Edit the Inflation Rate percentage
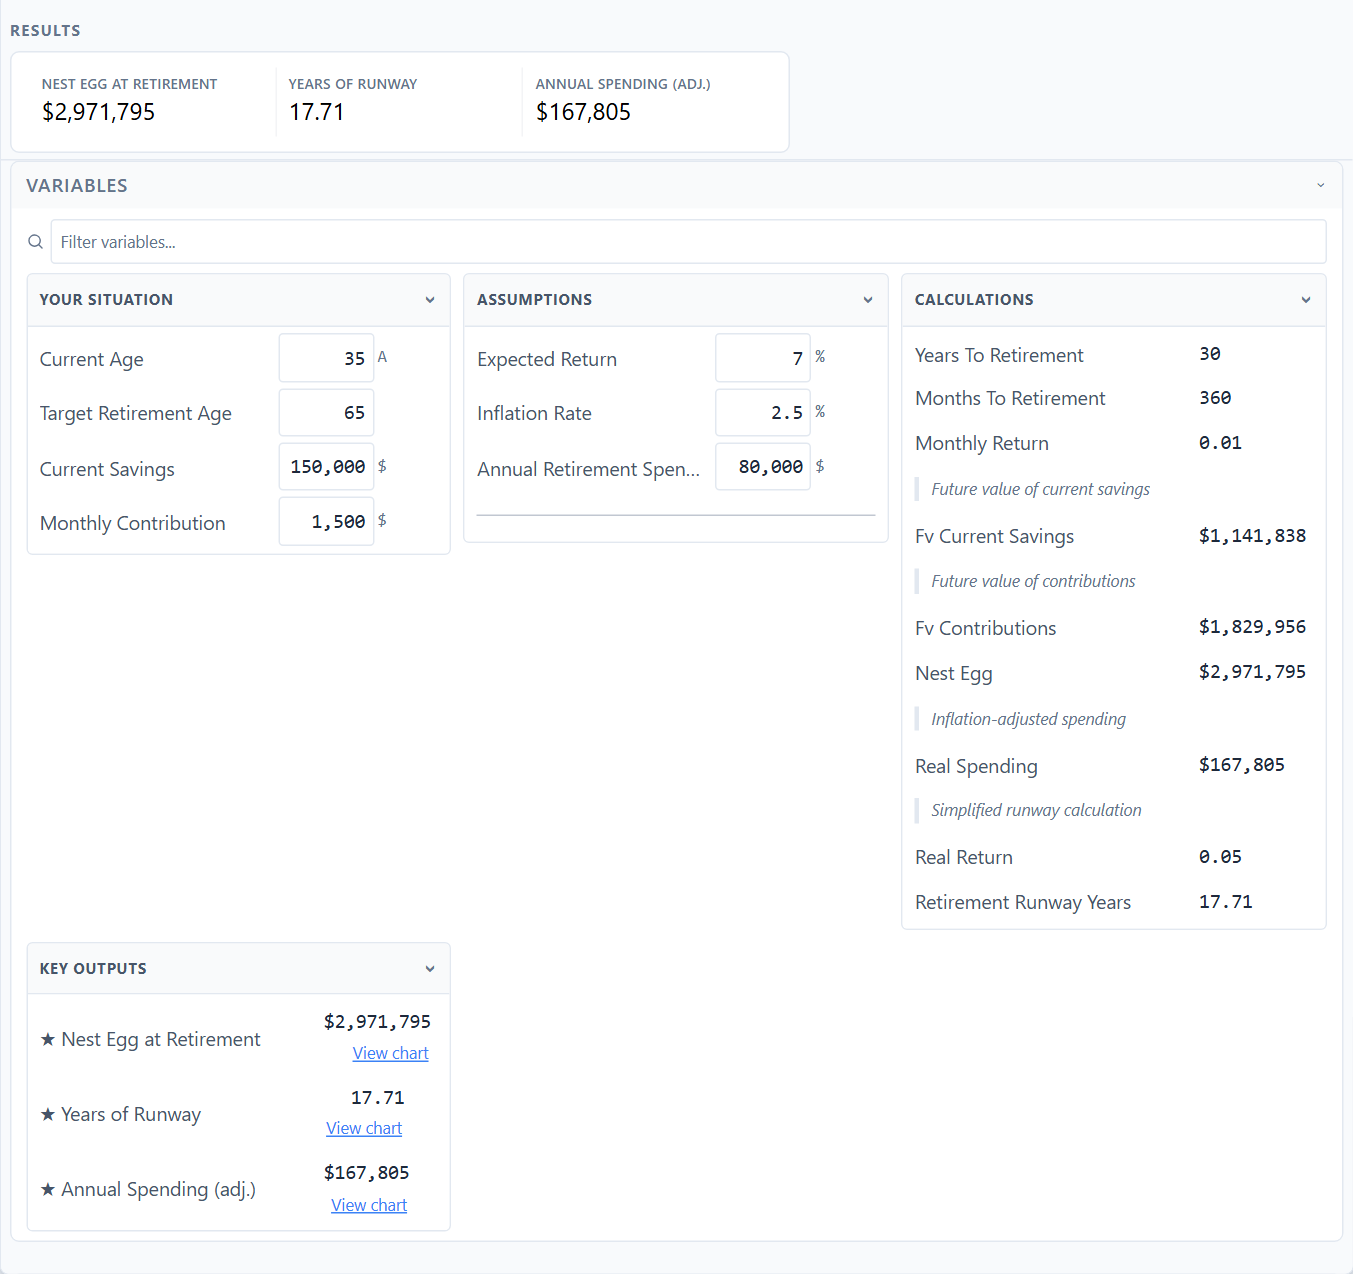This screenshot has height=1274, width=1353. tap(763, 413)
